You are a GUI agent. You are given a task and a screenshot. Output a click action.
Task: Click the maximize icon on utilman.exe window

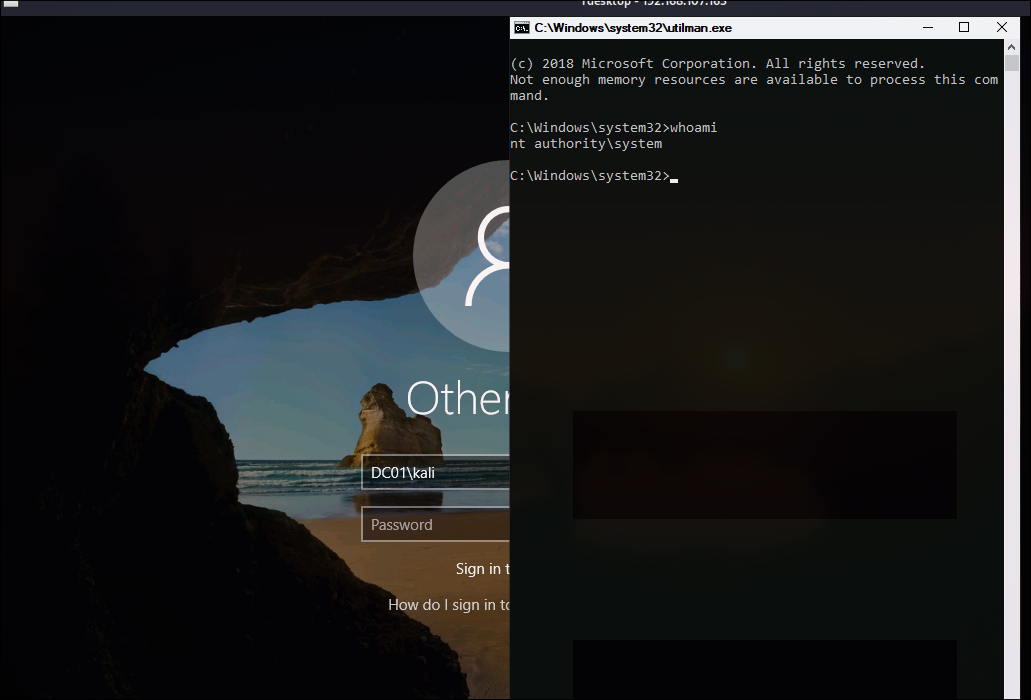(964, 27)
